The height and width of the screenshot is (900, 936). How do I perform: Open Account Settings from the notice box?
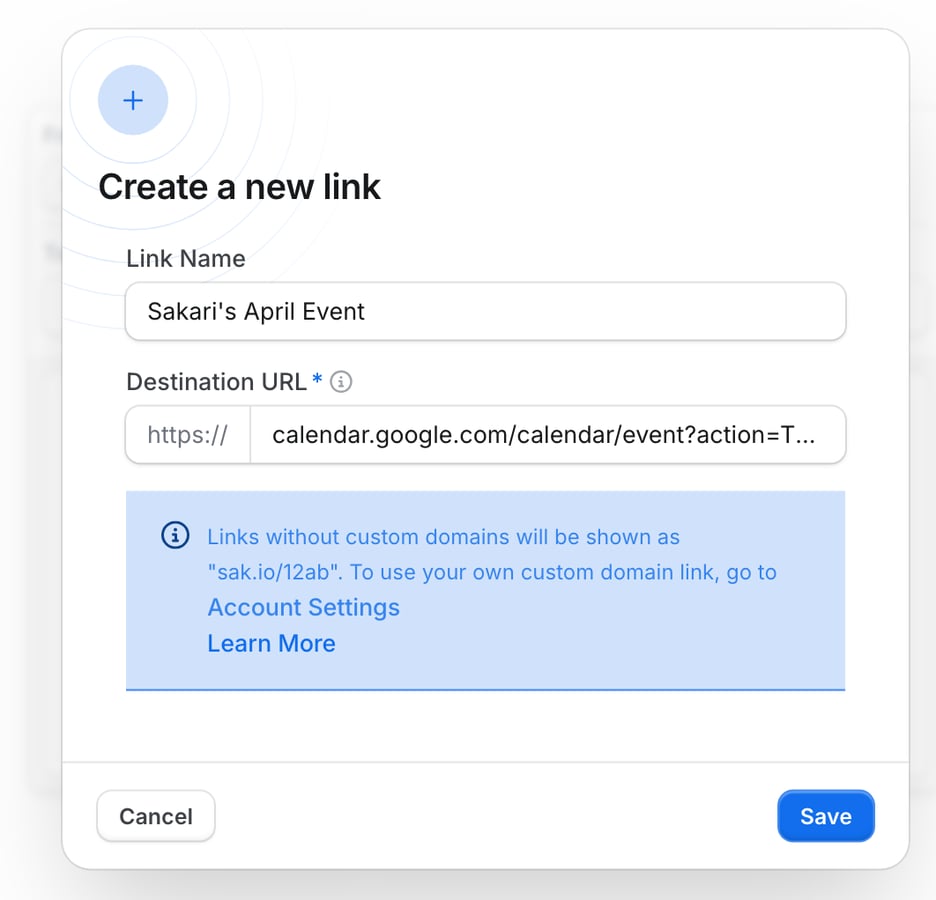coord(303,607)
